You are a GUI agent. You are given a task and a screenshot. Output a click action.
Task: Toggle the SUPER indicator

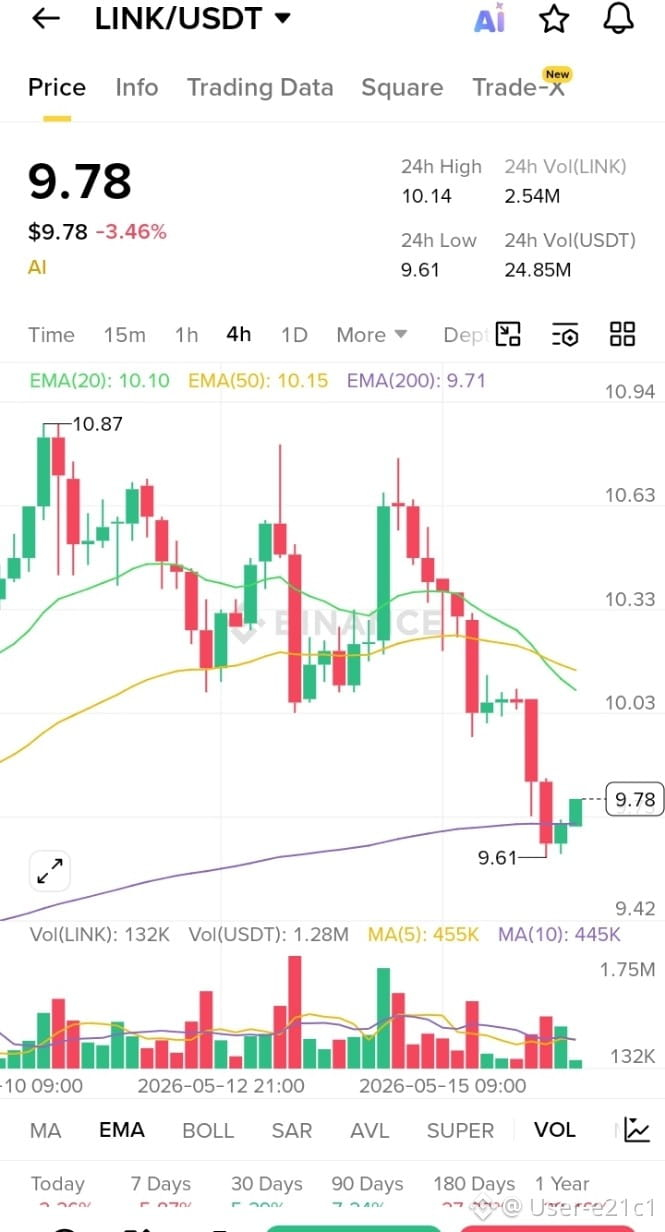460,1131
